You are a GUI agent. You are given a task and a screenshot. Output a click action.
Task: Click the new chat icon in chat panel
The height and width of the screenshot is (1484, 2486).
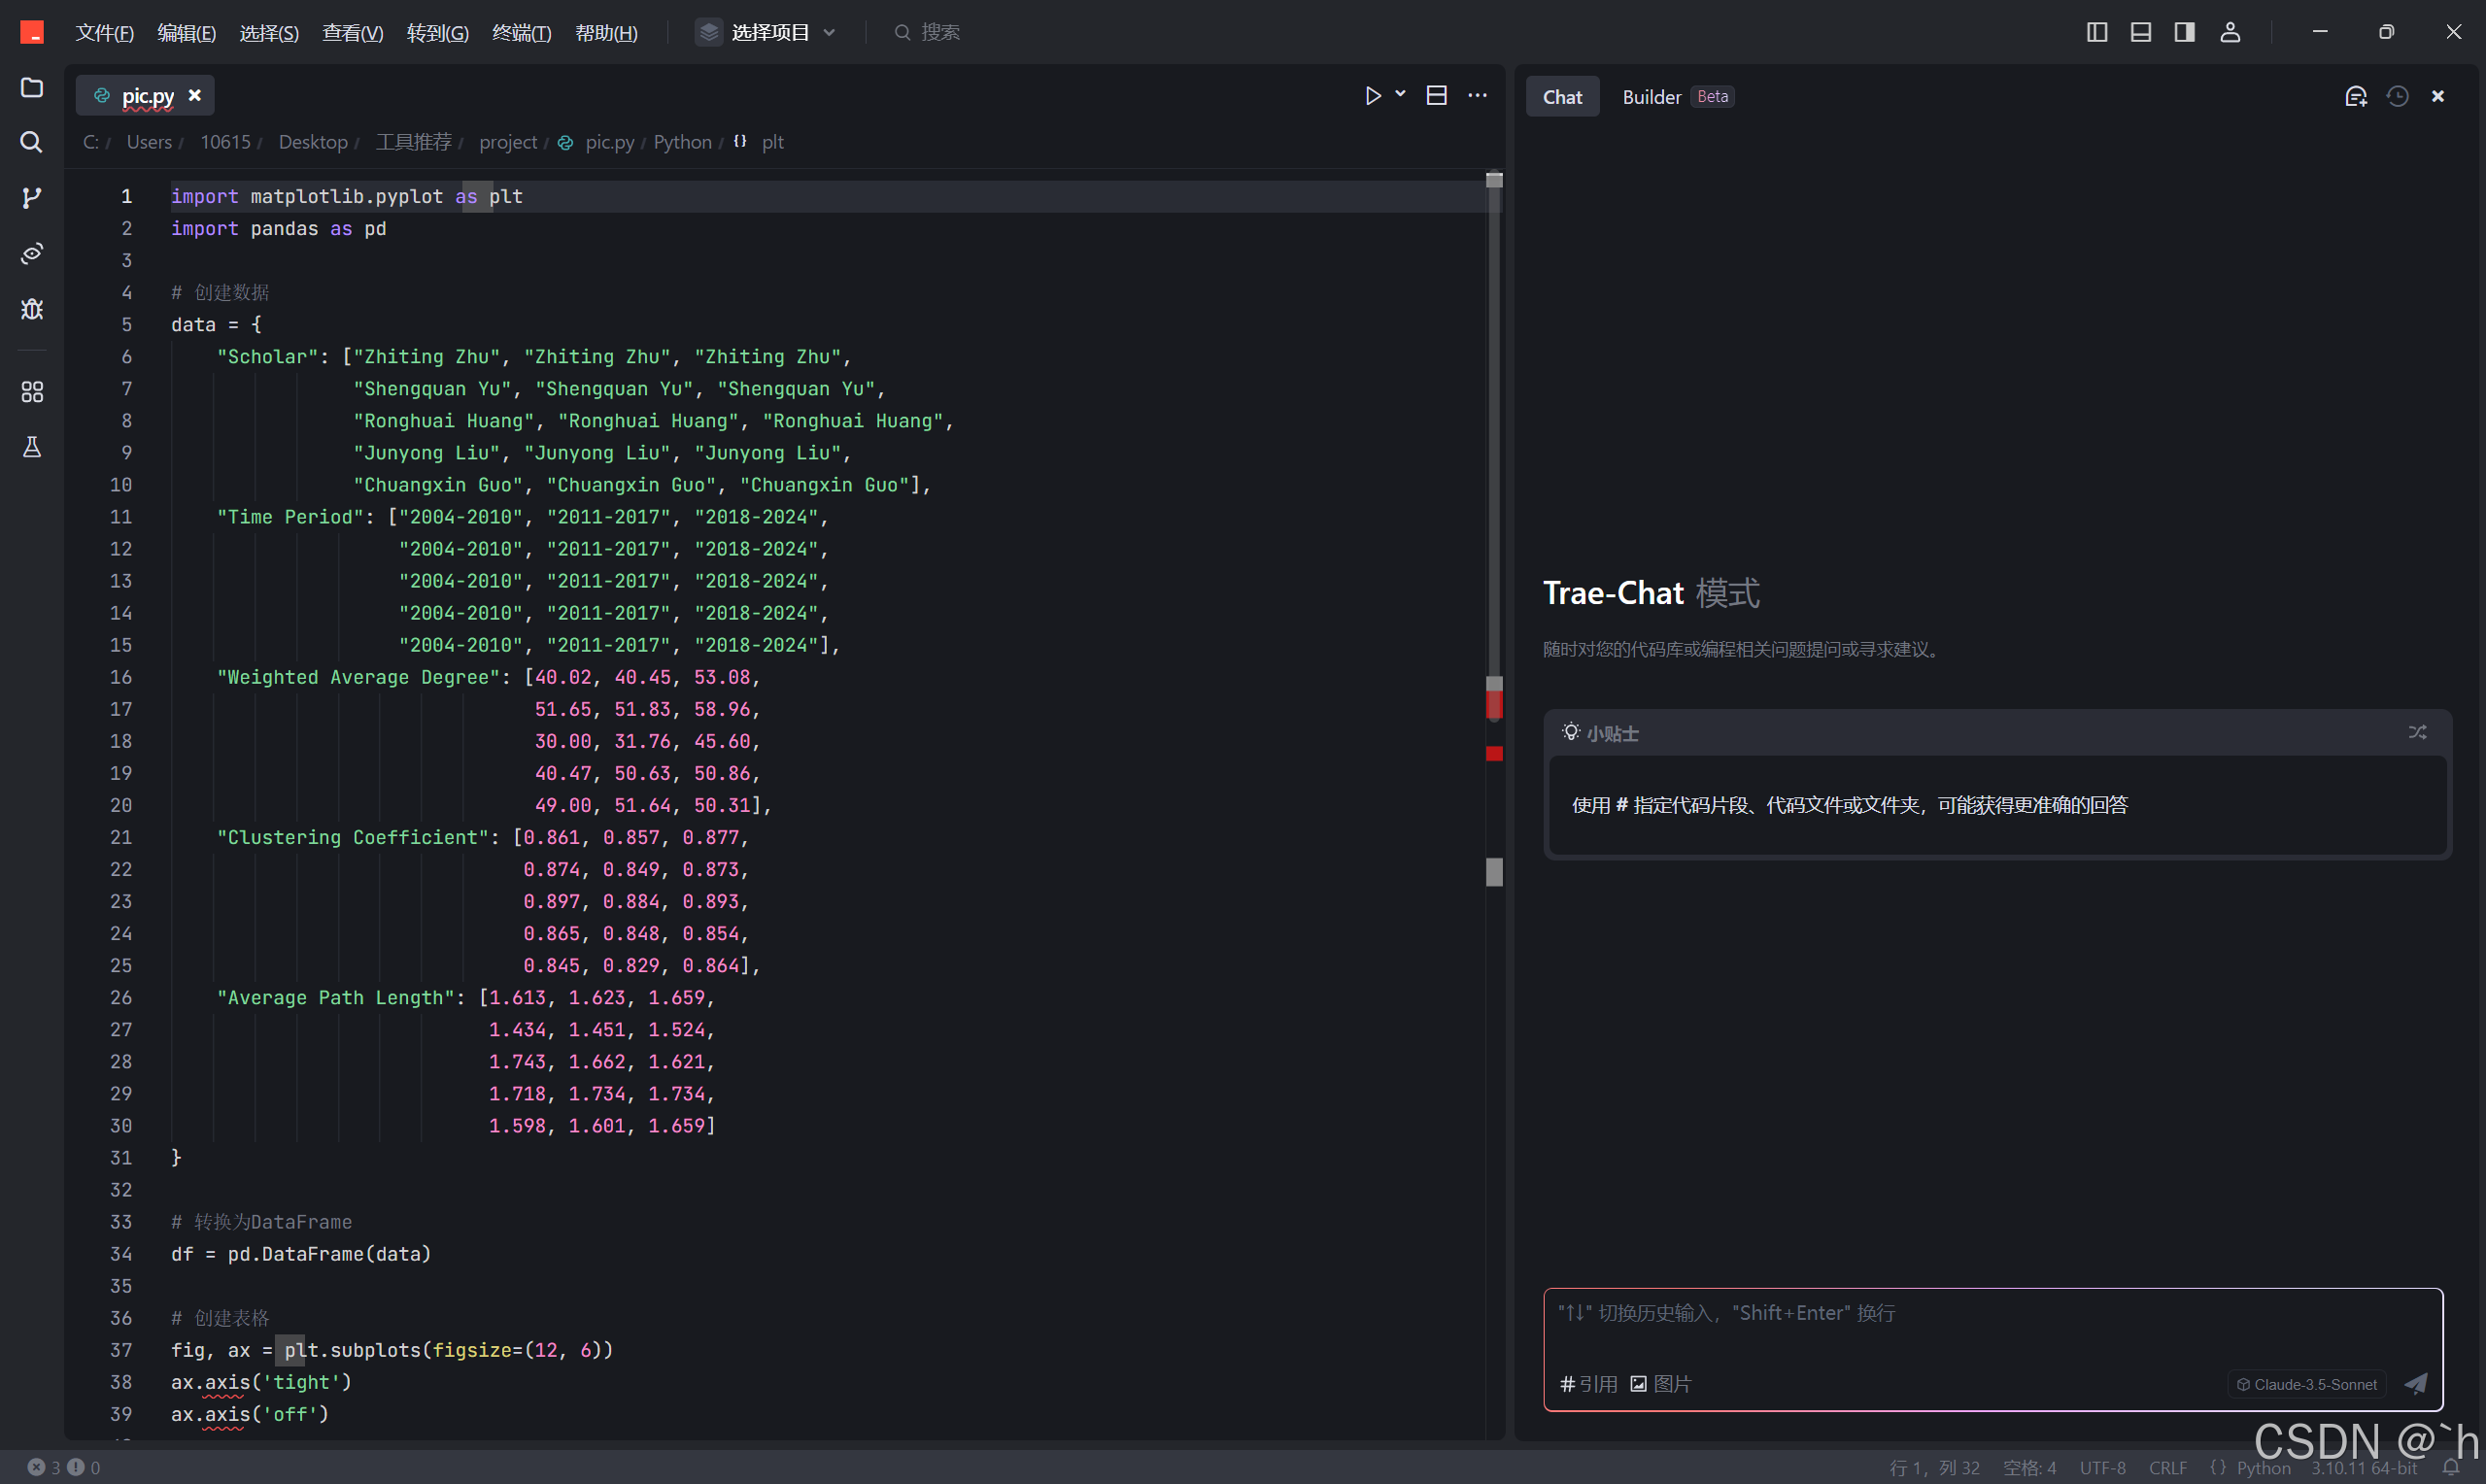pyautogui.click(x=2355, y=96)
